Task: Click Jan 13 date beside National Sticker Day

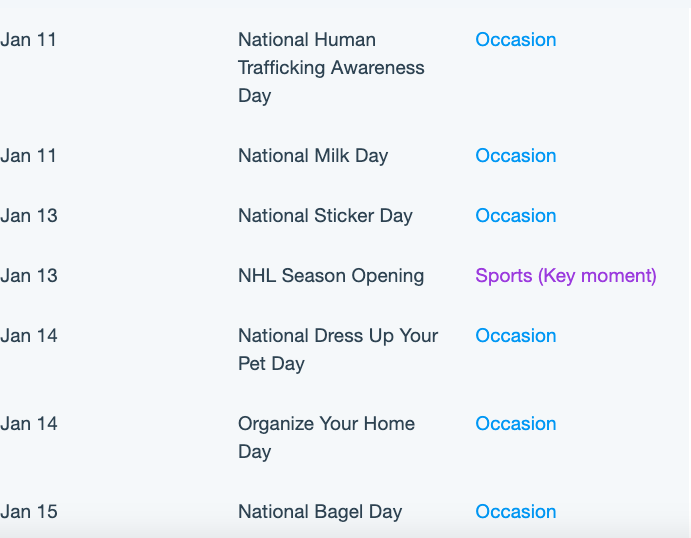Action: 29,215
